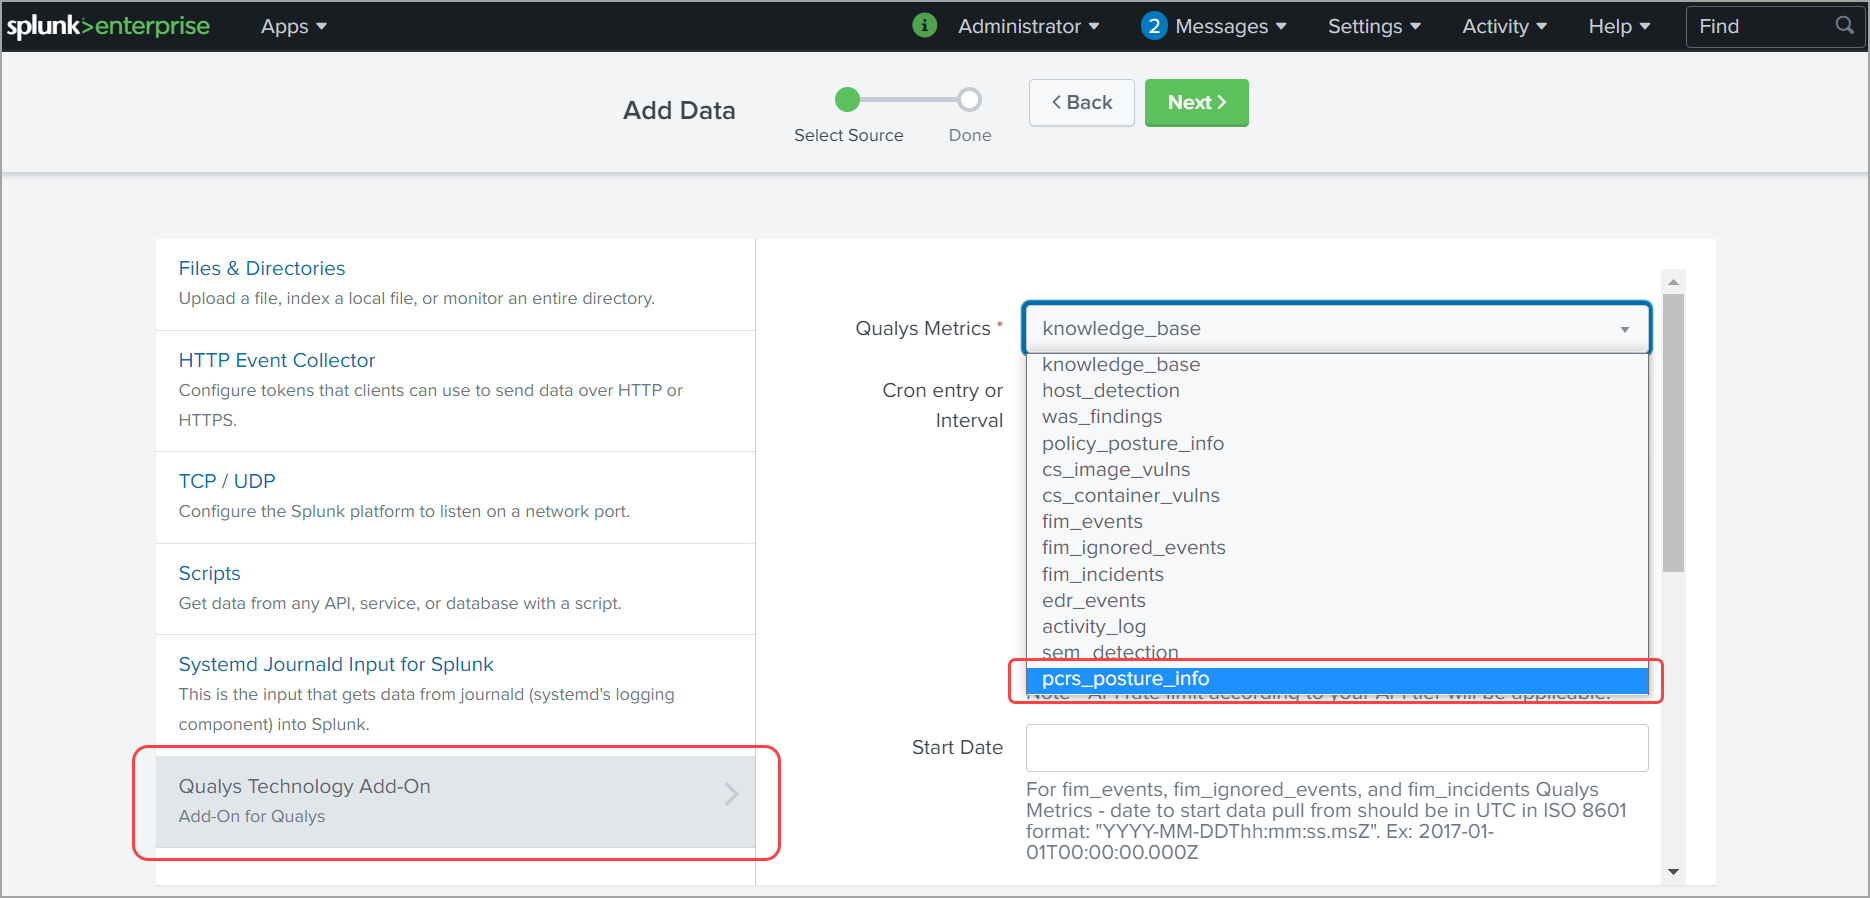
Task: Select pcrs_posture_info from the list
Action: coord(1125,679)
